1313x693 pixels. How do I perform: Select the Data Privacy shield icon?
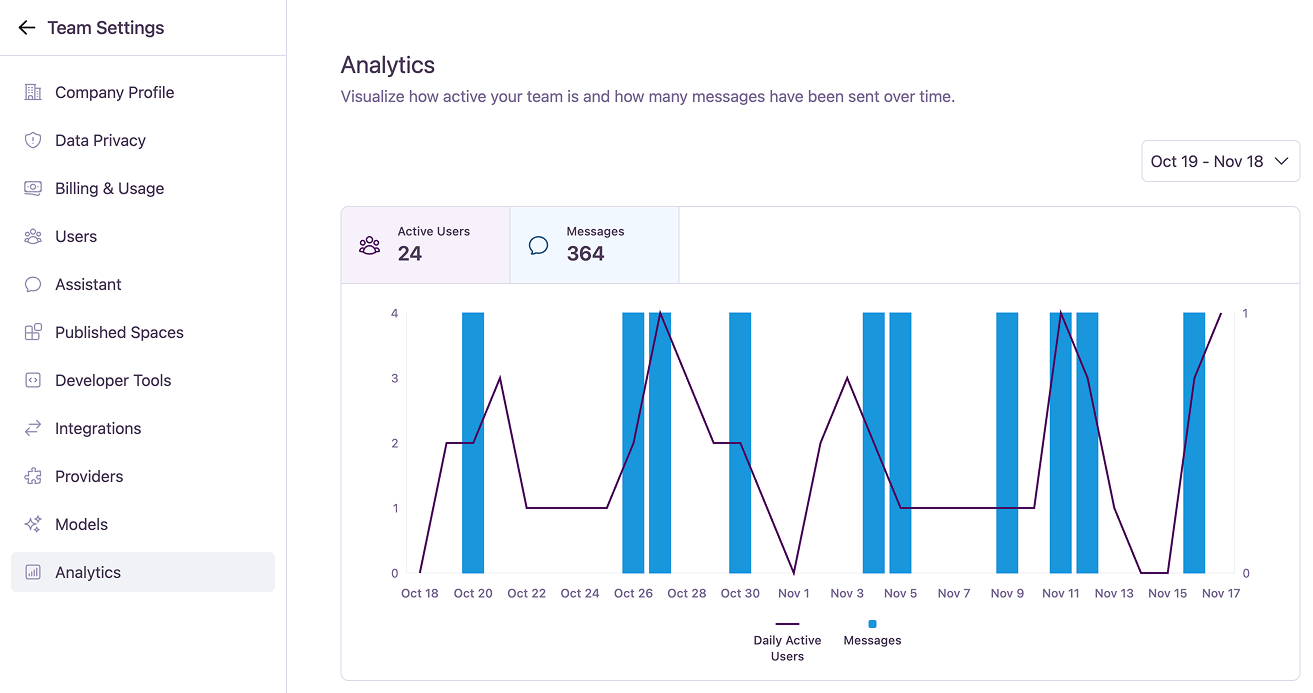32,140
